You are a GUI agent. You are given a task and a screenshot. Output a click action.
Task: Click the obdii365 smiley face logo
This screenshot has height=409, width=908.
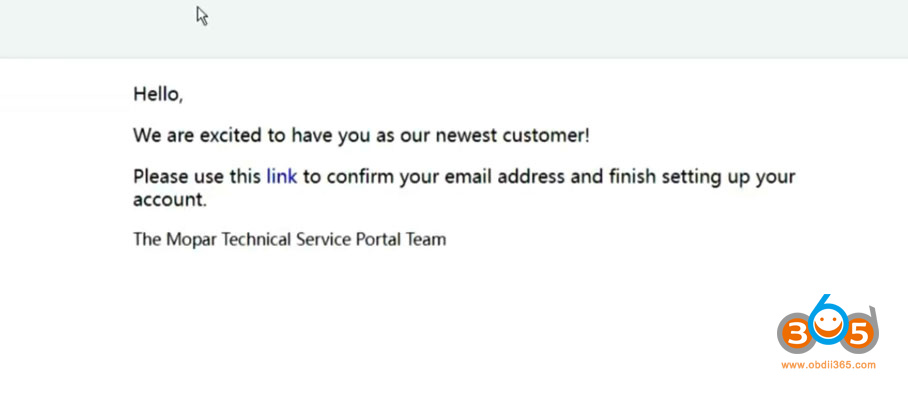826,327
